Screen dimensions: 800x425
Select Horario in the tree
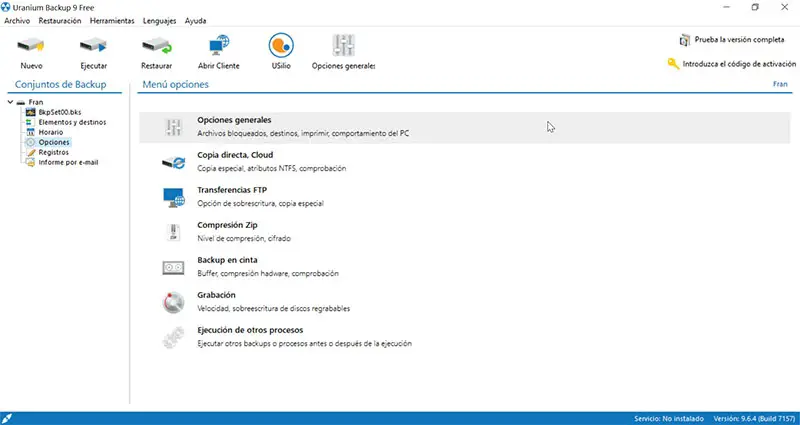pos(51,132)
